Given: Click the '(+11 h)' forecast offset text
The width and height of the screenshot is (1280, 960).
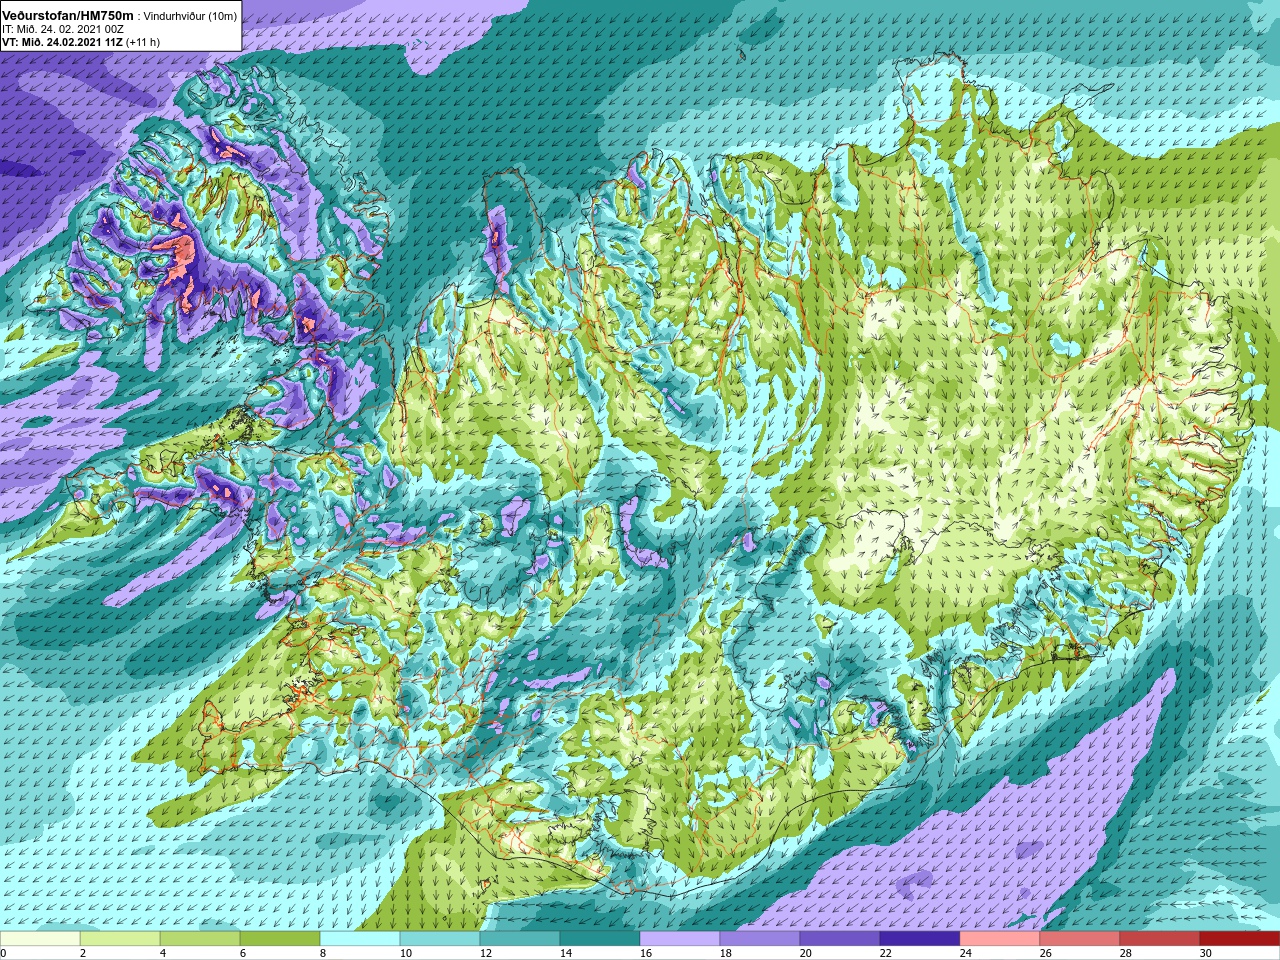Looking at the screenshot, I should [143, 43].
